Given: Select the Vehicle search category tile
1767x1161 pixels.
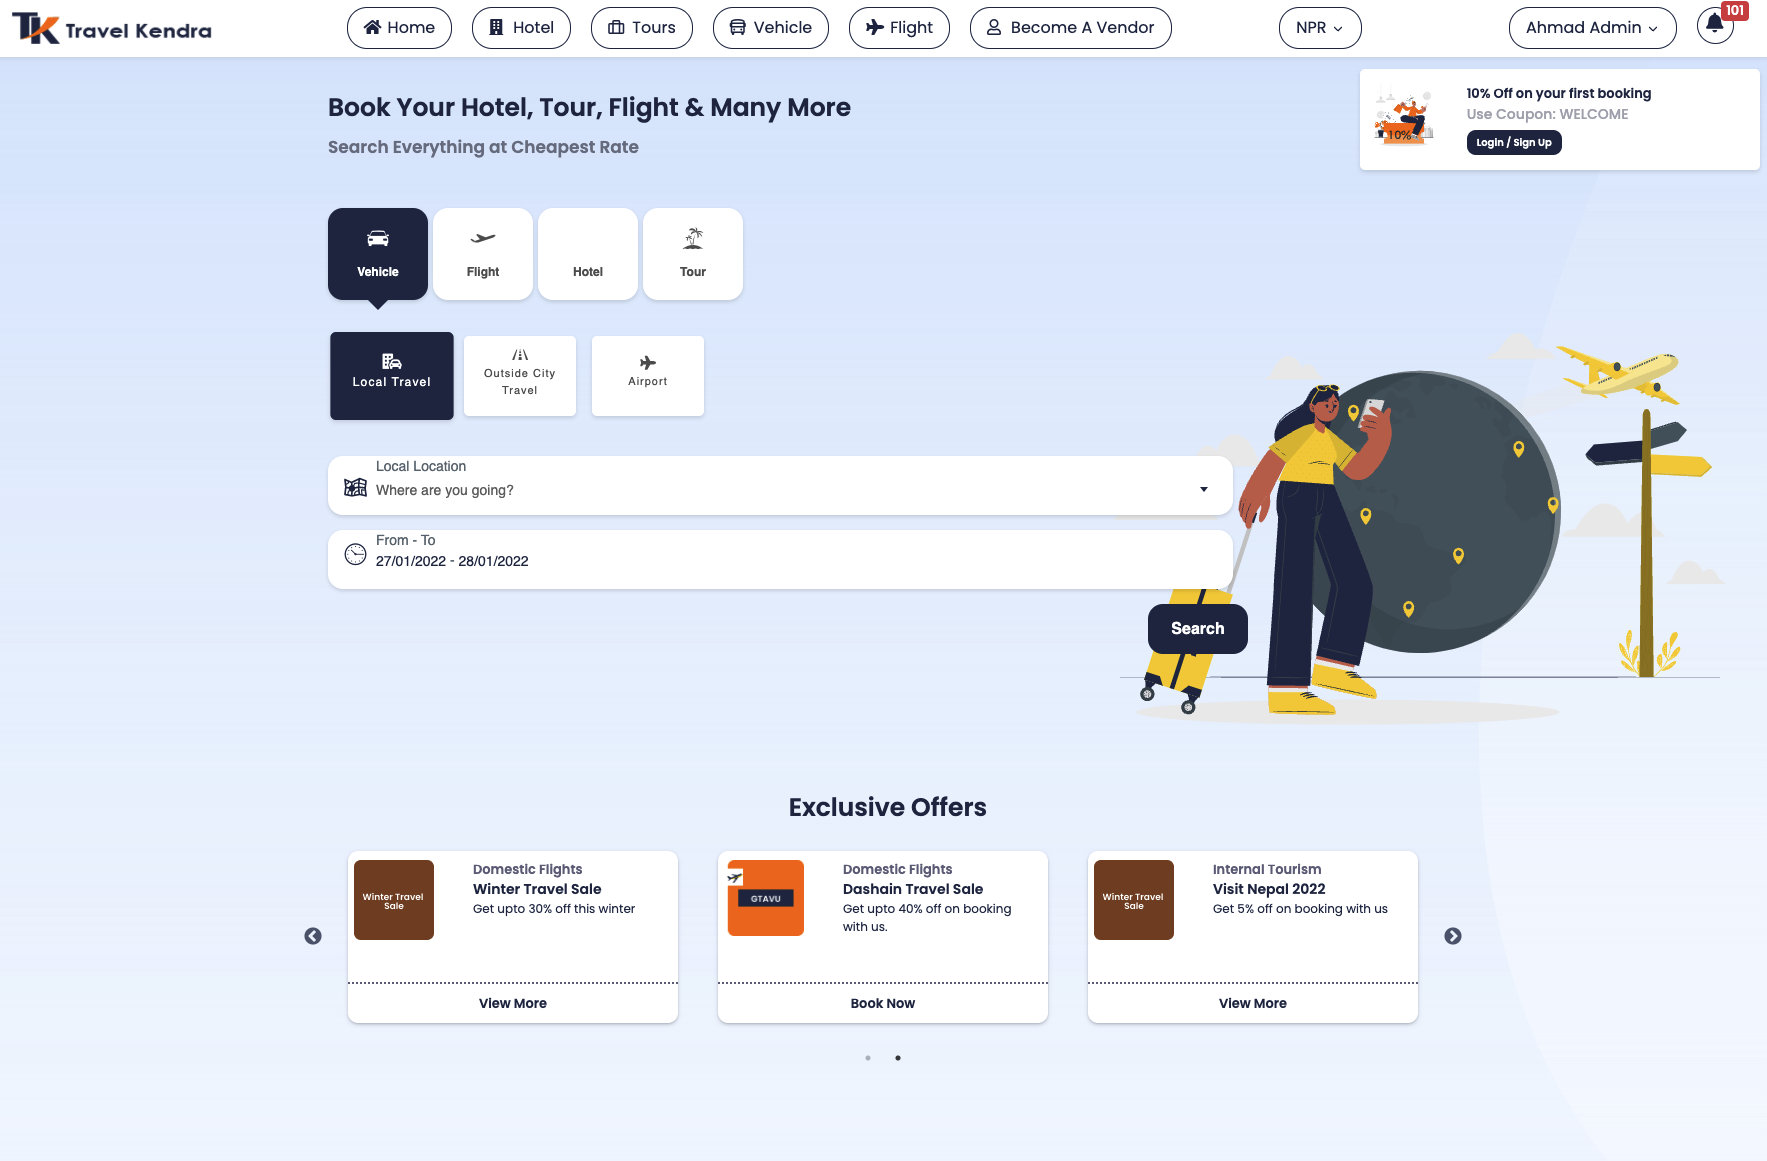Looking at the screenshot, I should tap(378, 254).
